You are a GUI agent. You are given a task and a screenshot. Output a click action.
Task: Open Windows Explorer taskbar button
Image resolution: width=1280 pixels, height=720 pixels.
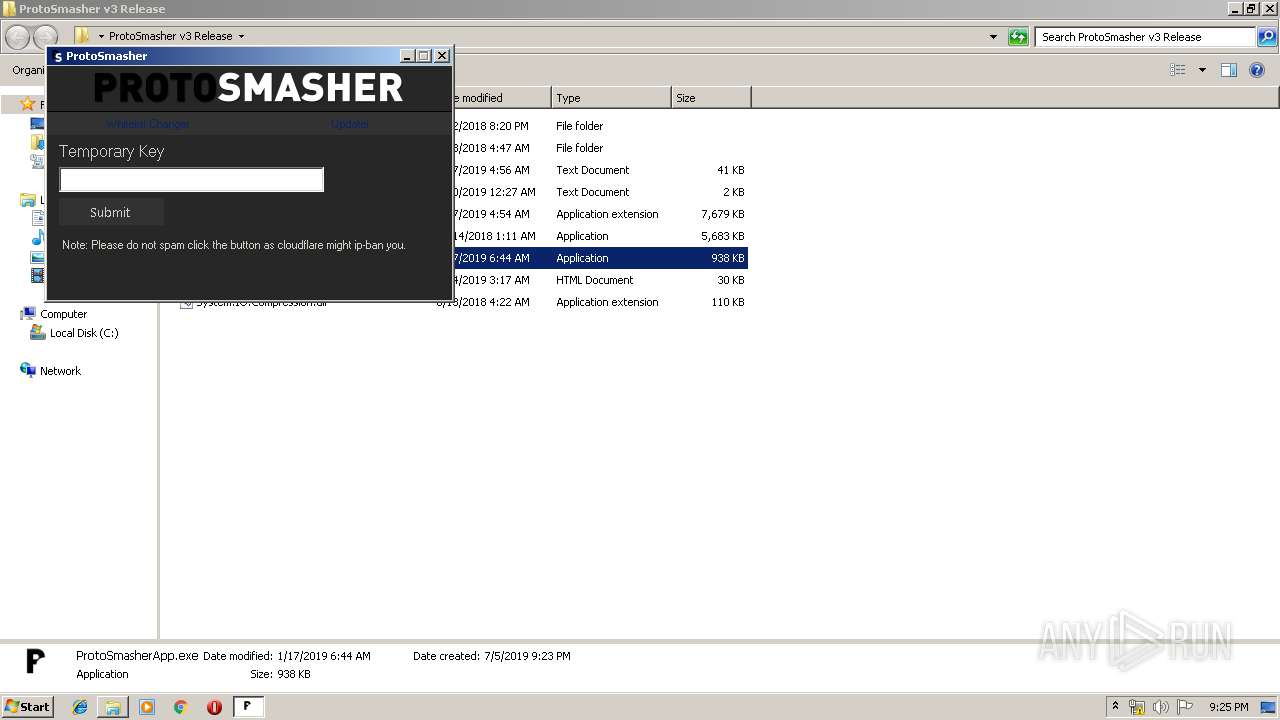113,707
